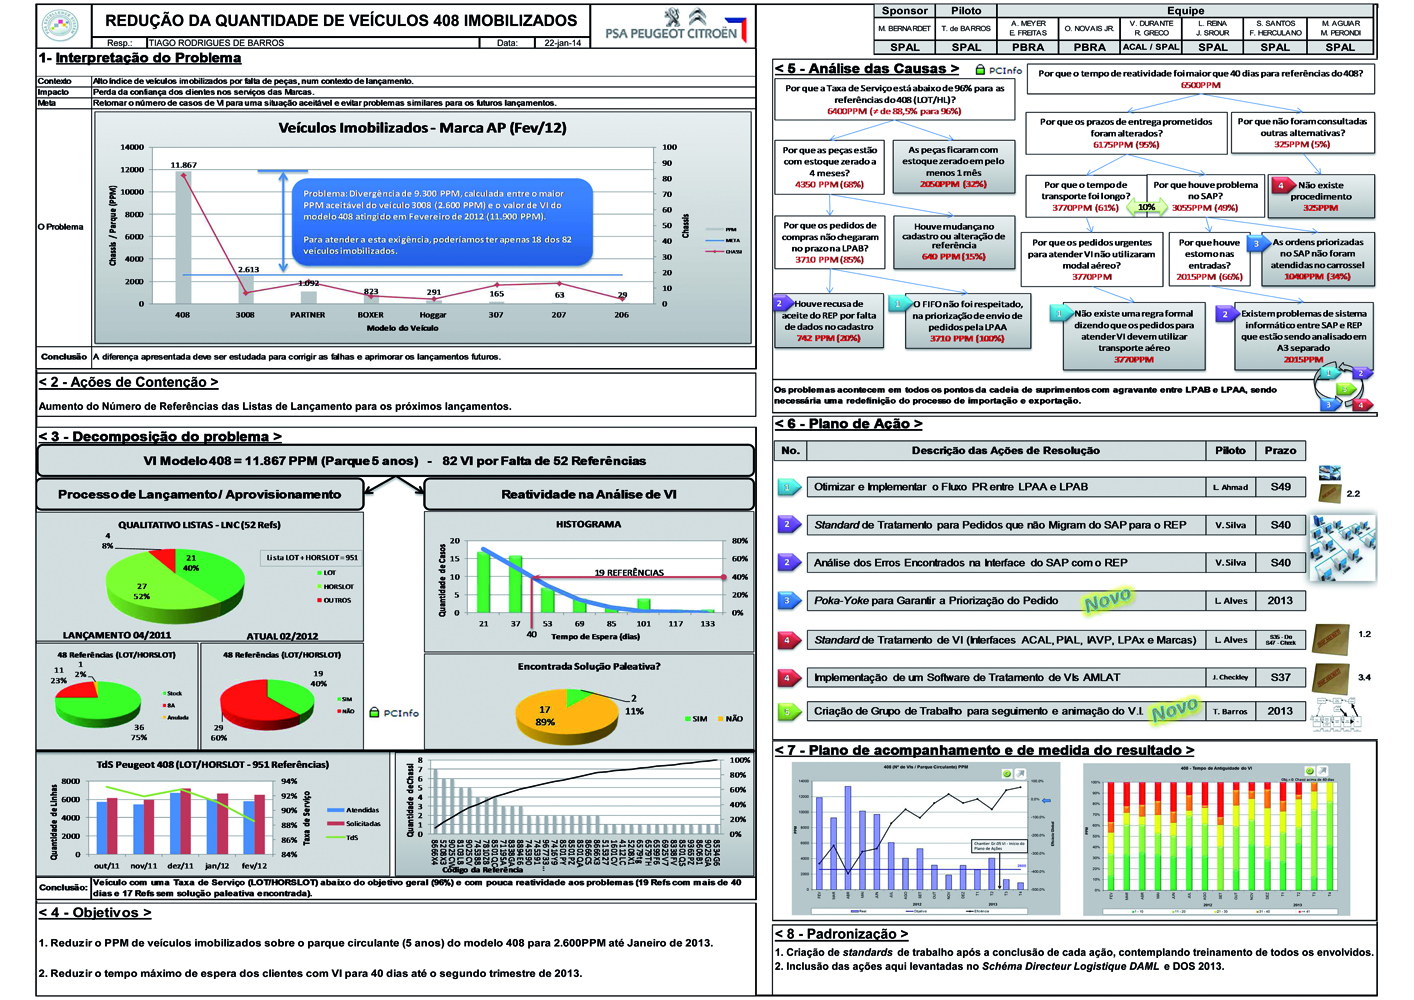Click orange NÃO swatch under Encontrada Solução Paleativa

click(719, 718)
